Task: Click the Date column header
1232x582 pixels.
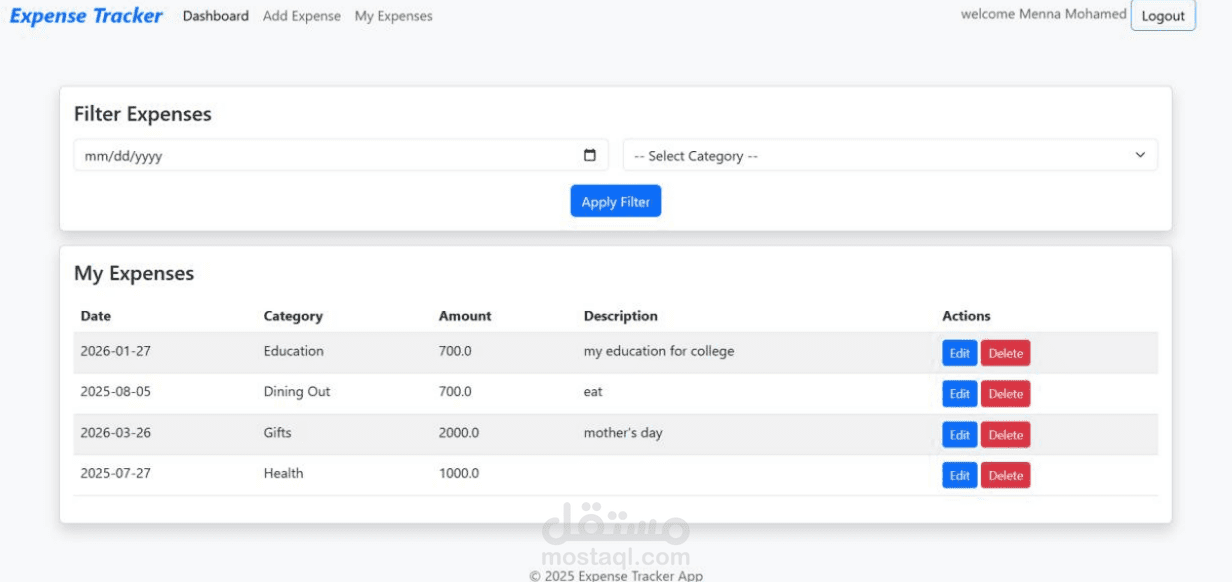Action: 96,316
